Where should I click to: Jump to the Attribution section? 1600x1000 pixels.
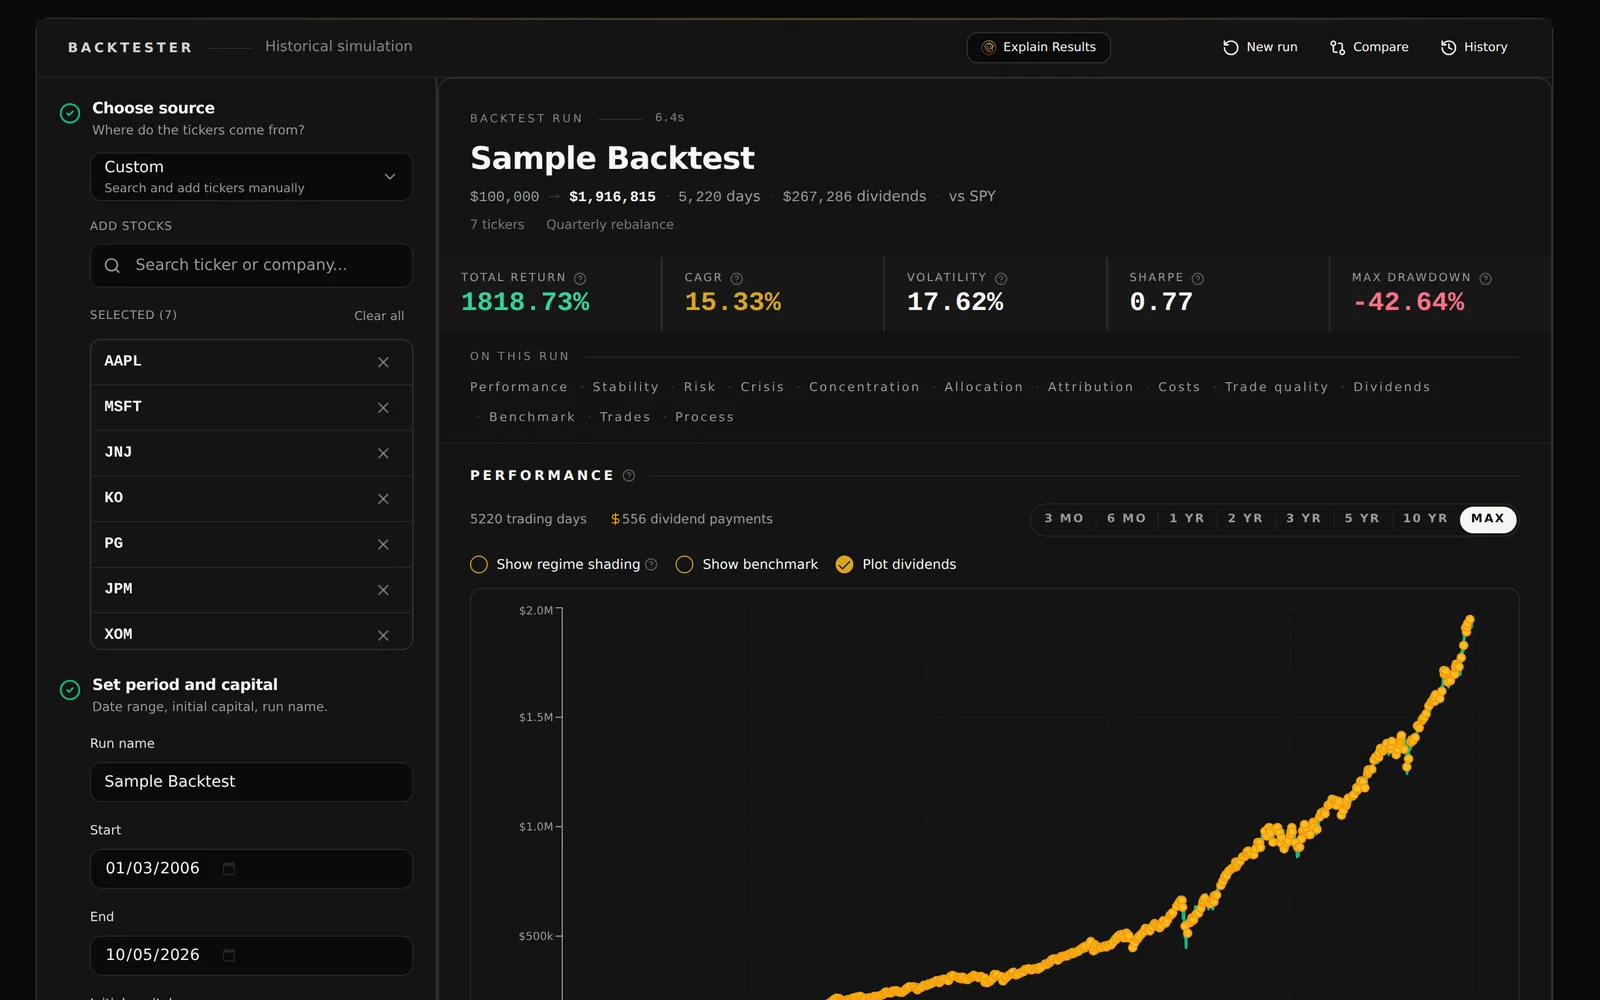1091,387
